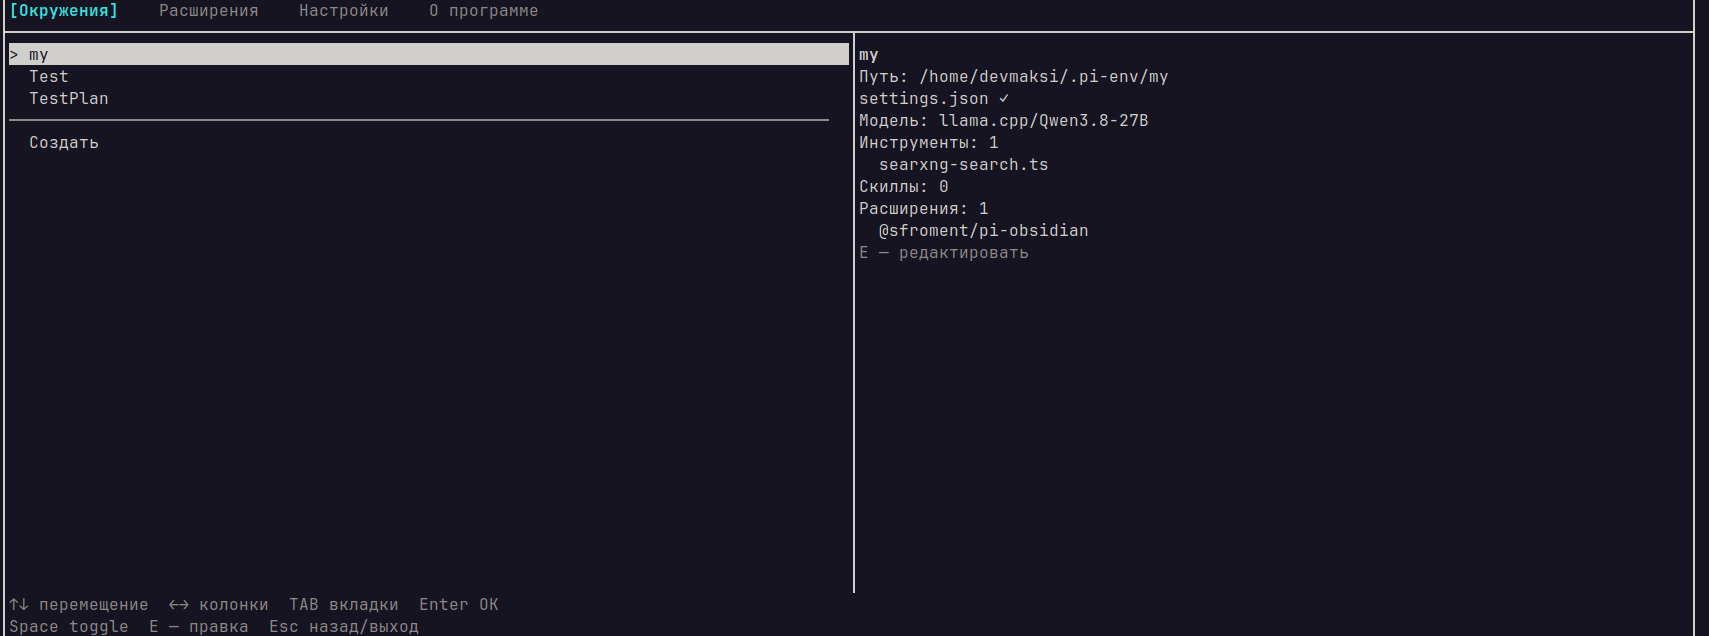1709x636 pixels.
Task: Click the @sfroment/pi-obsidian extension entry
Action: [x=984, y=231]
